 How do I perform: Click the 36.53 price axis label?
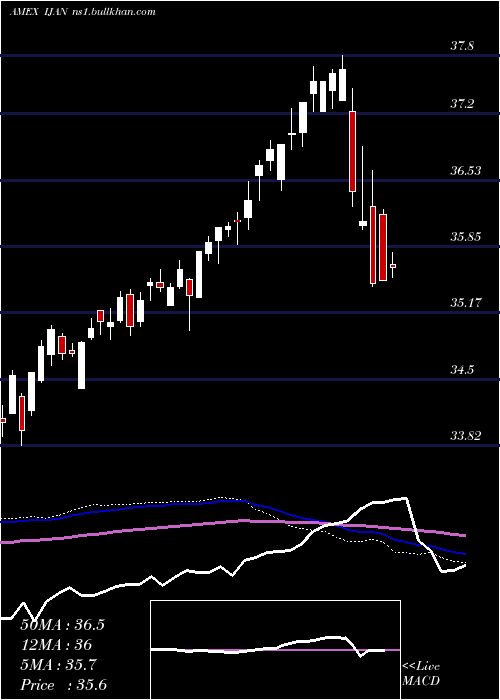466,171
